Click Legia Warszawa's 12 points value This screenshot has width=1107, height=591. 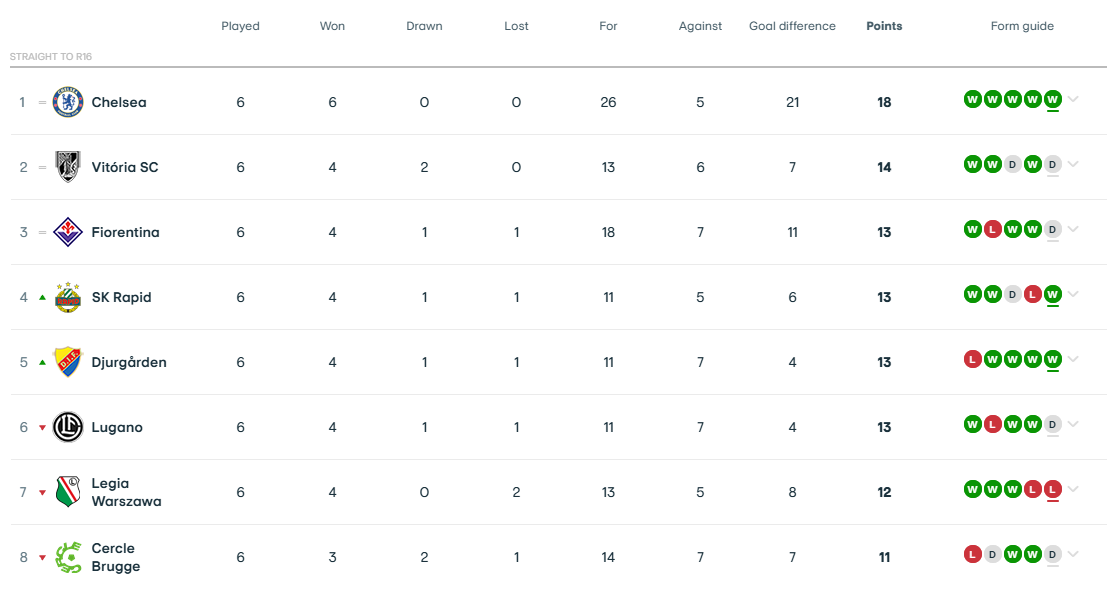click(x=884, y=492)
